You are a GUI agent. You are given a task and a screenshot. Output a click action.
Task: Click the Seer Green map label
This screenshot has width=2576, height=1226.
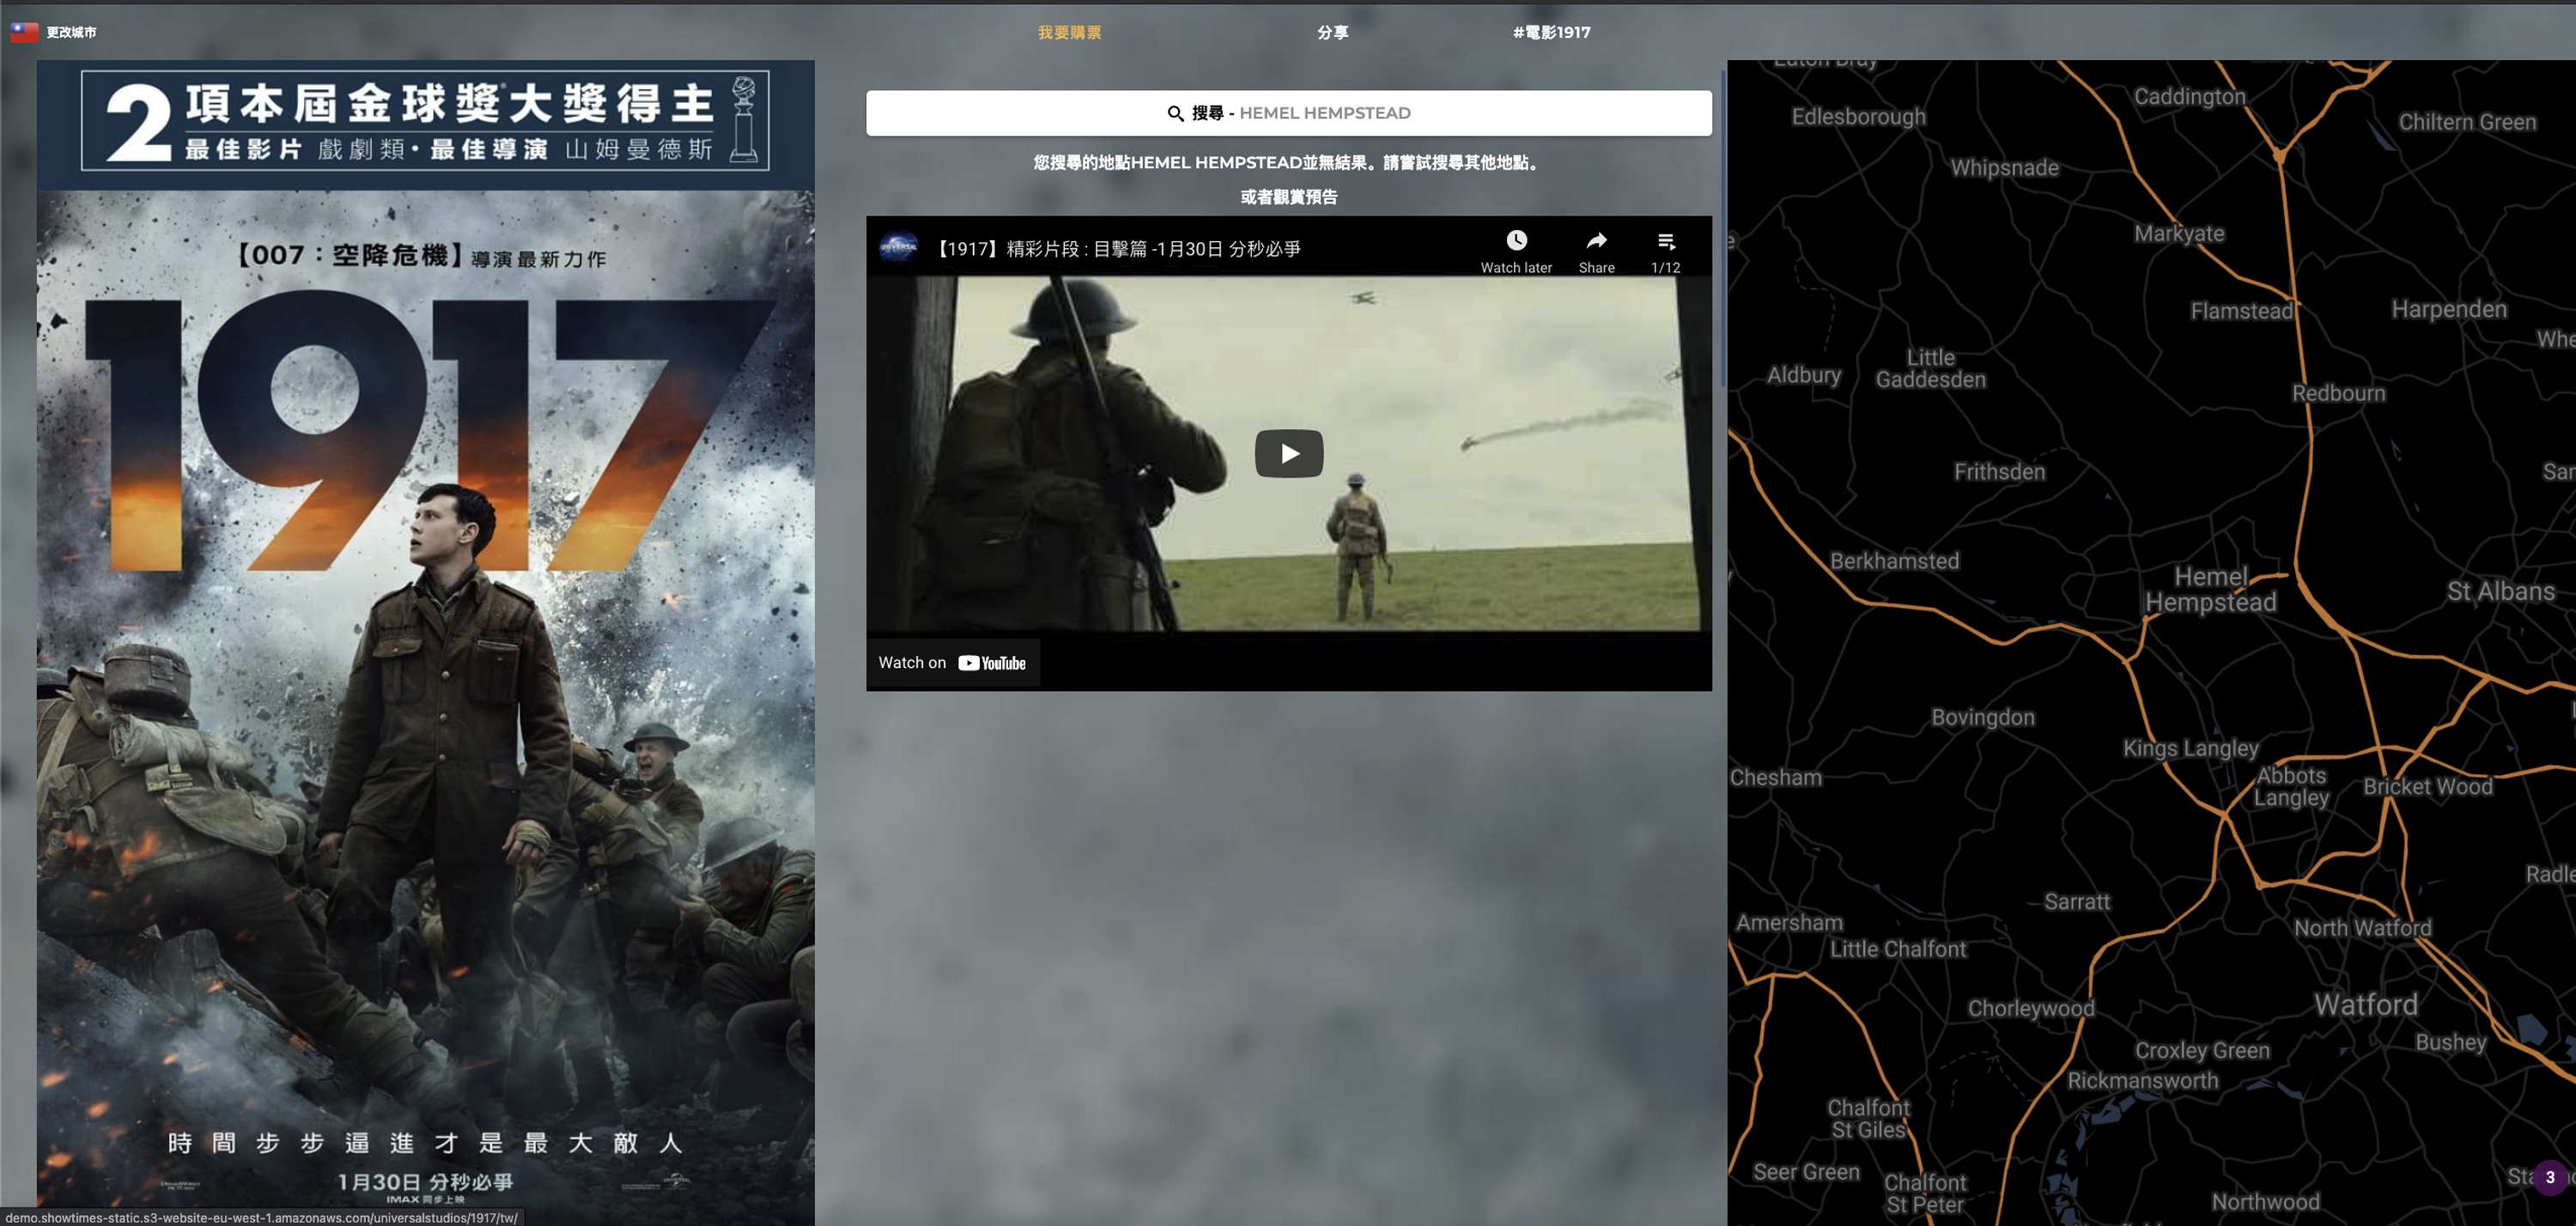point(1806,1171)
